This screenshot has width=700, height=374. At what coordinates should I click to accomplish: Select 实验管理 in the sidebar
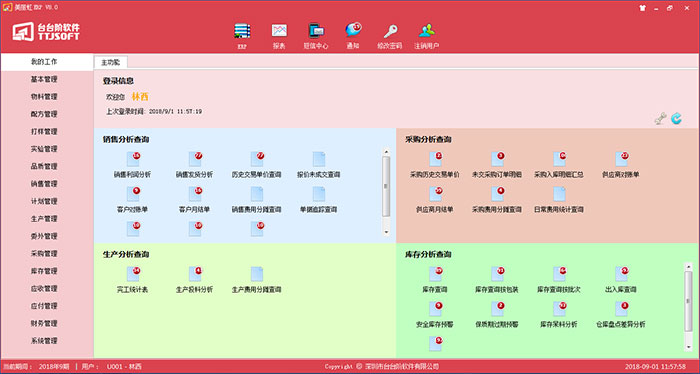pyautogui.click(x=47, y=149)
